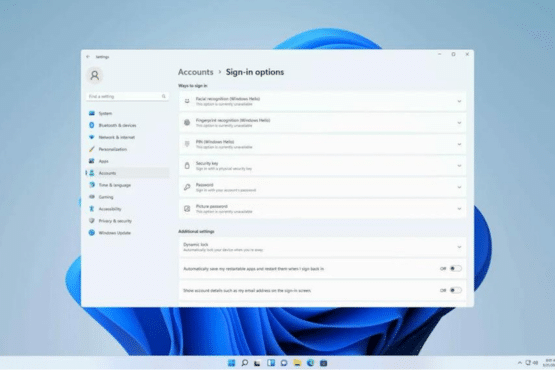Click the Gaming controller icon
This screenshot has height=370, width=555.
point(92,197)
